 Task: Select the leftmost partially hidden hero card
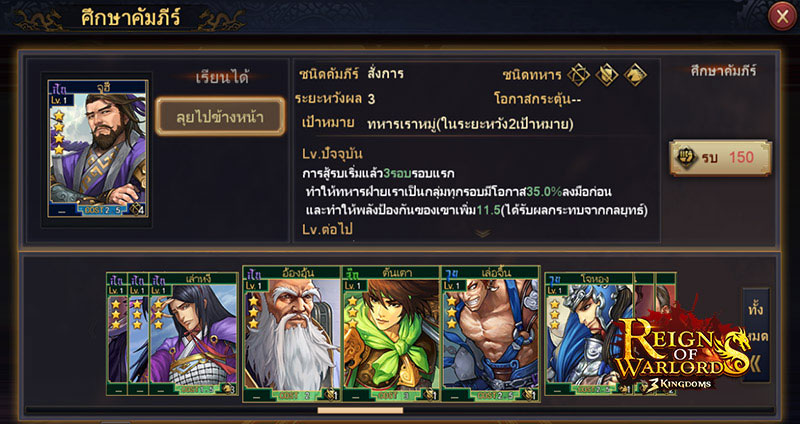click(117, 334)
